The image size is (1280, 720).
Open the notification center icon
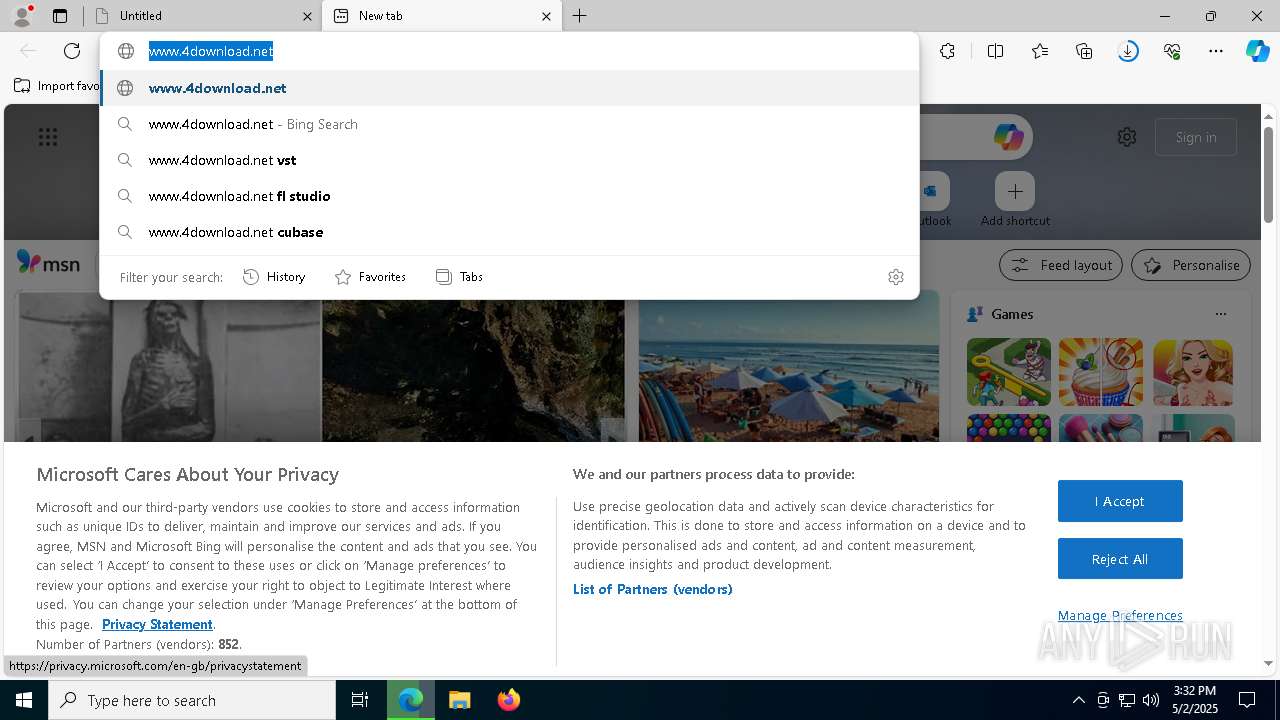[x=1247, y=700]
